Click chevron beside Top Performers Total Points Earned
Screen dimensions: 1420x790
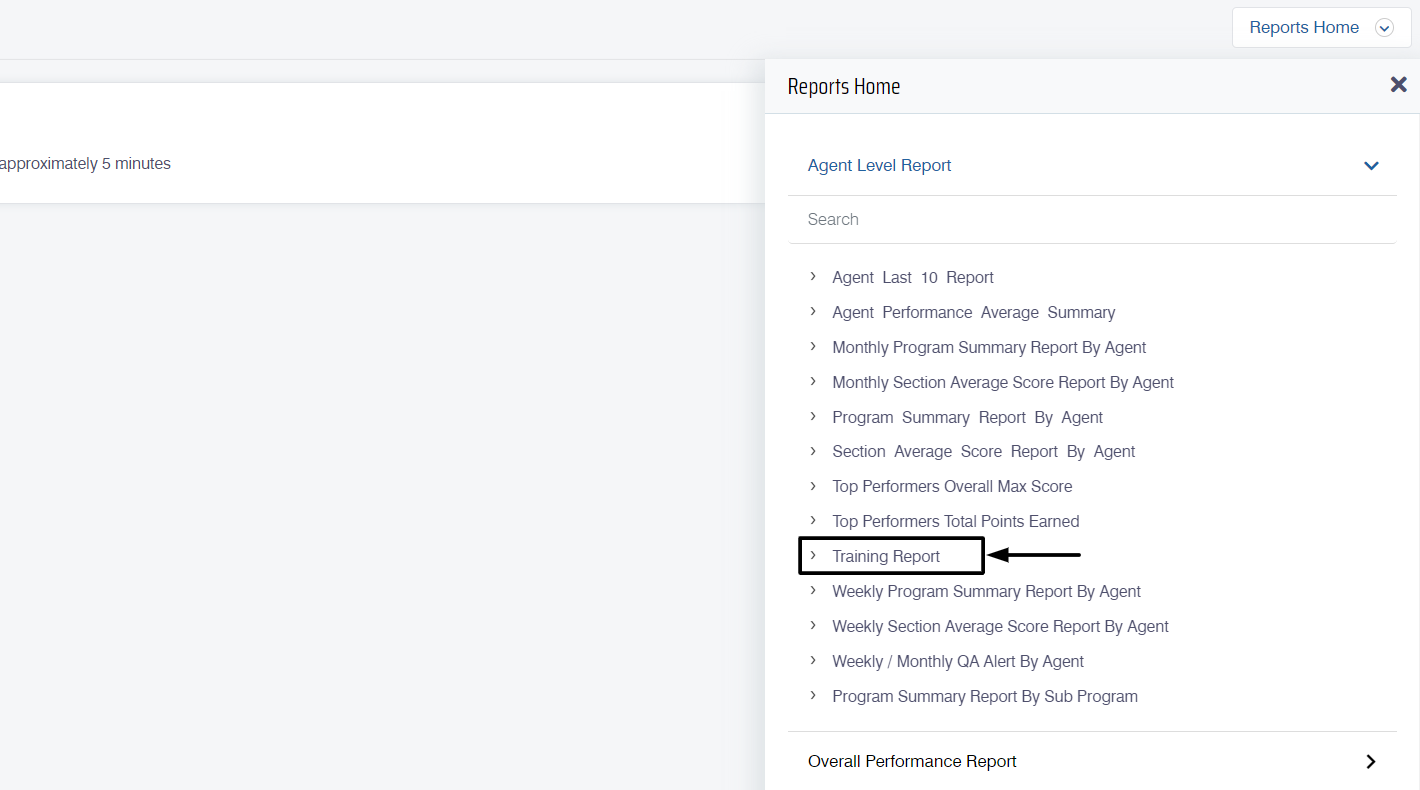click(x=813, y=520)
